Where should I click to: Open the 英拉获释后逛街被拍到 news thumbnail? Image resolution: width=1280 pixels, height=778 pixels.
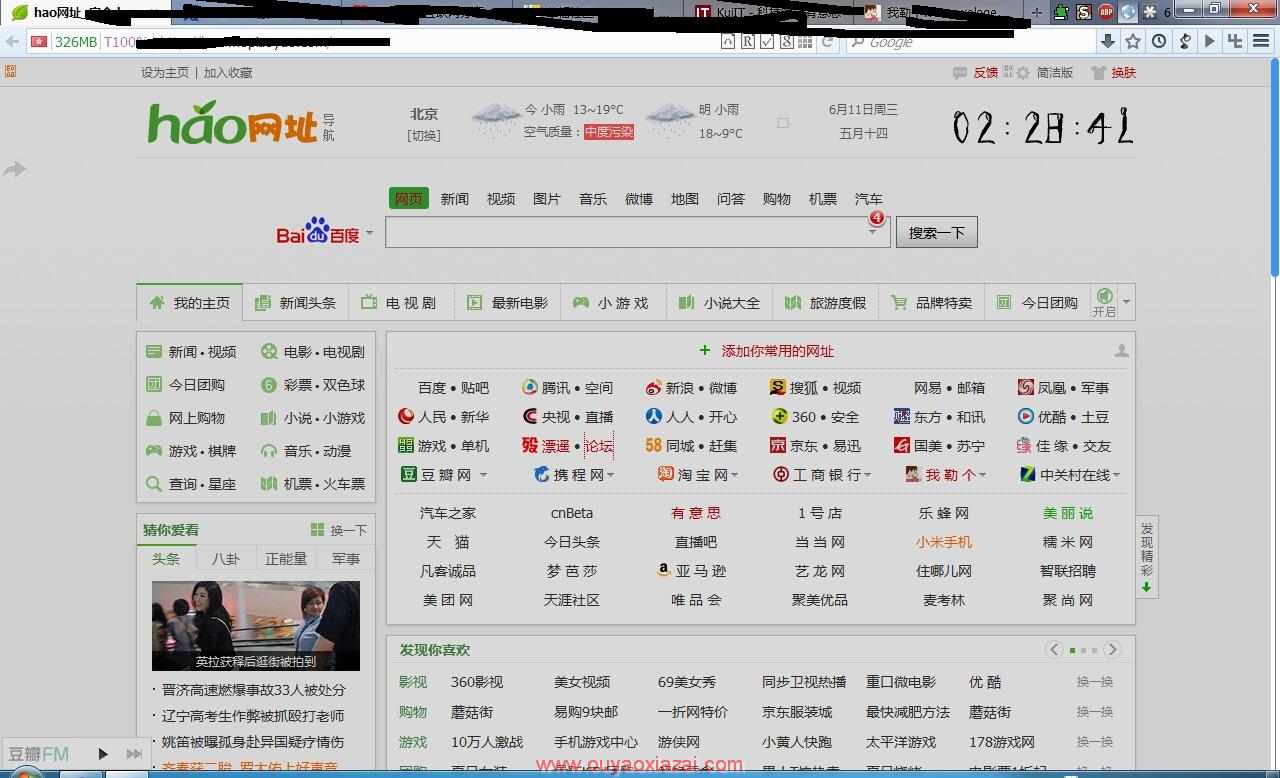pos(256,626)
